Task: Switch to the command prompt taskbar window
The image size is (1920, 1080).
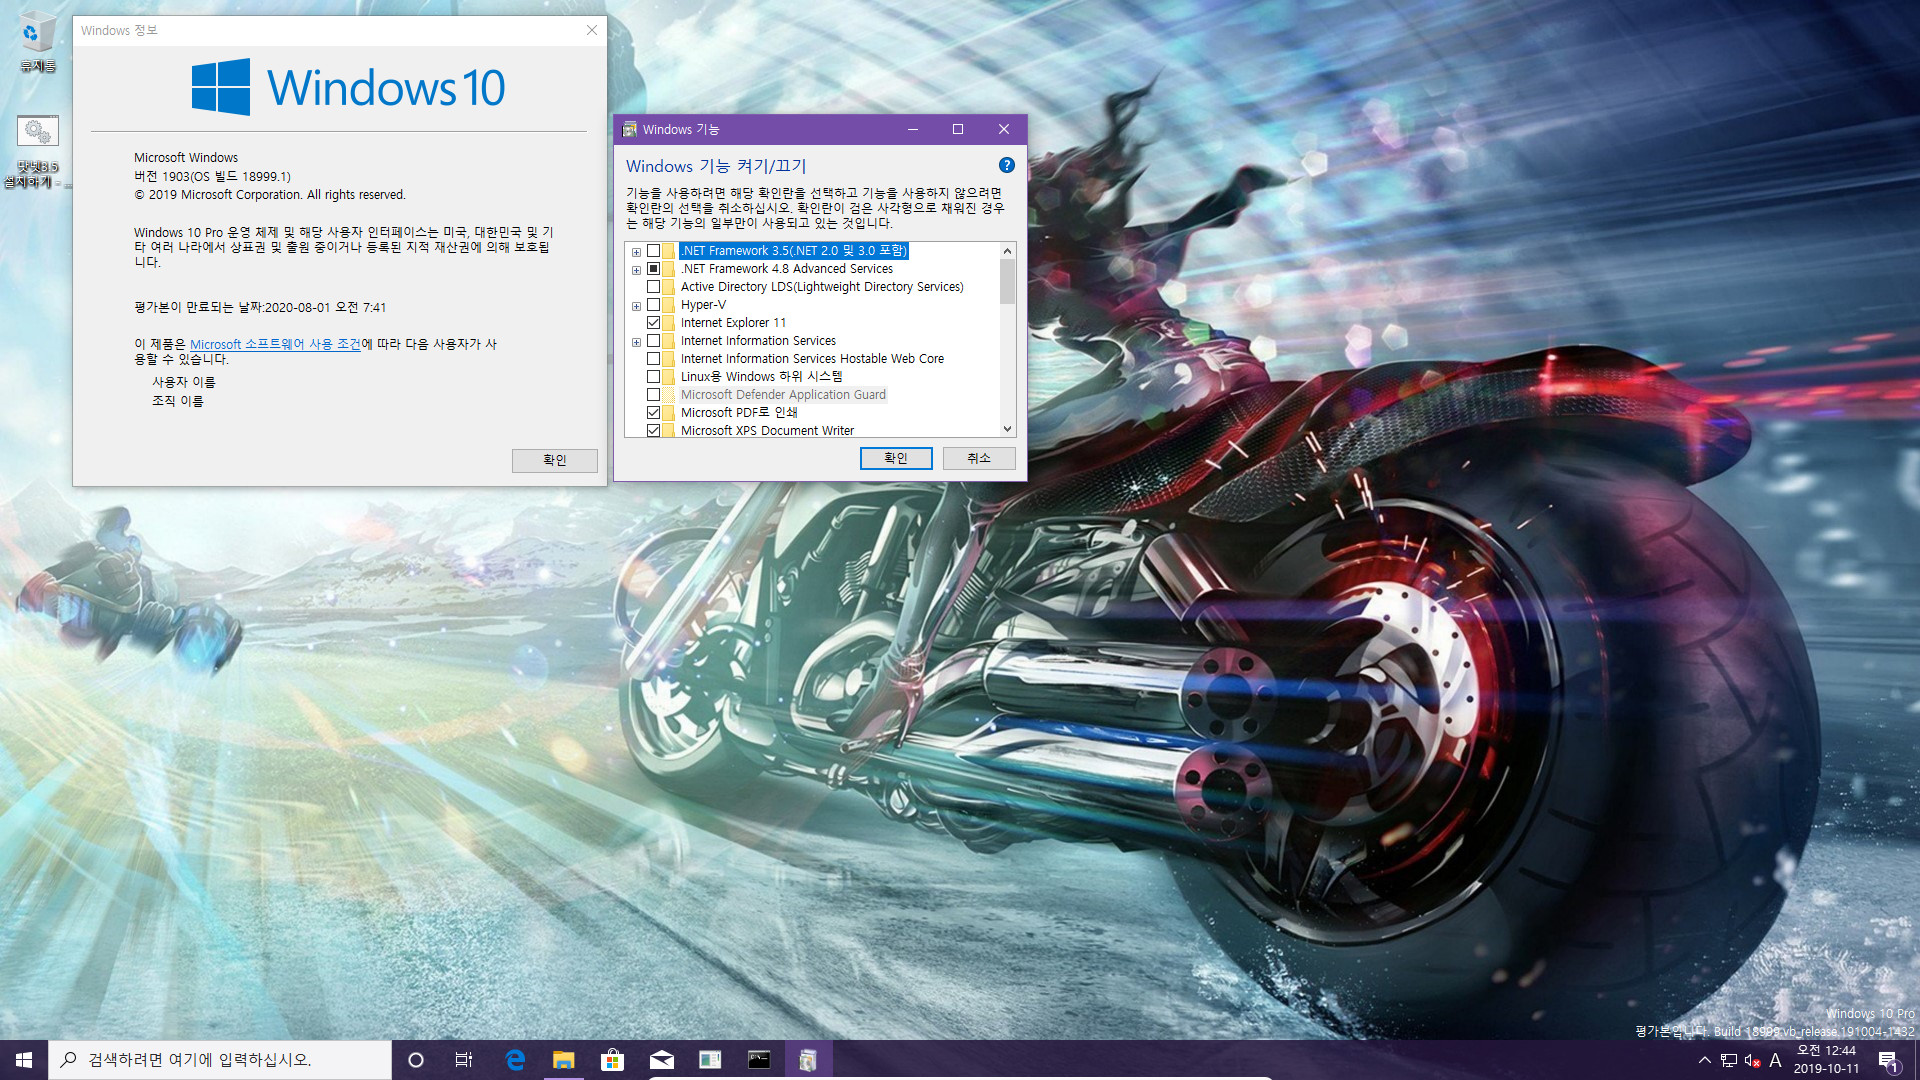Action: click(759, 1059)
